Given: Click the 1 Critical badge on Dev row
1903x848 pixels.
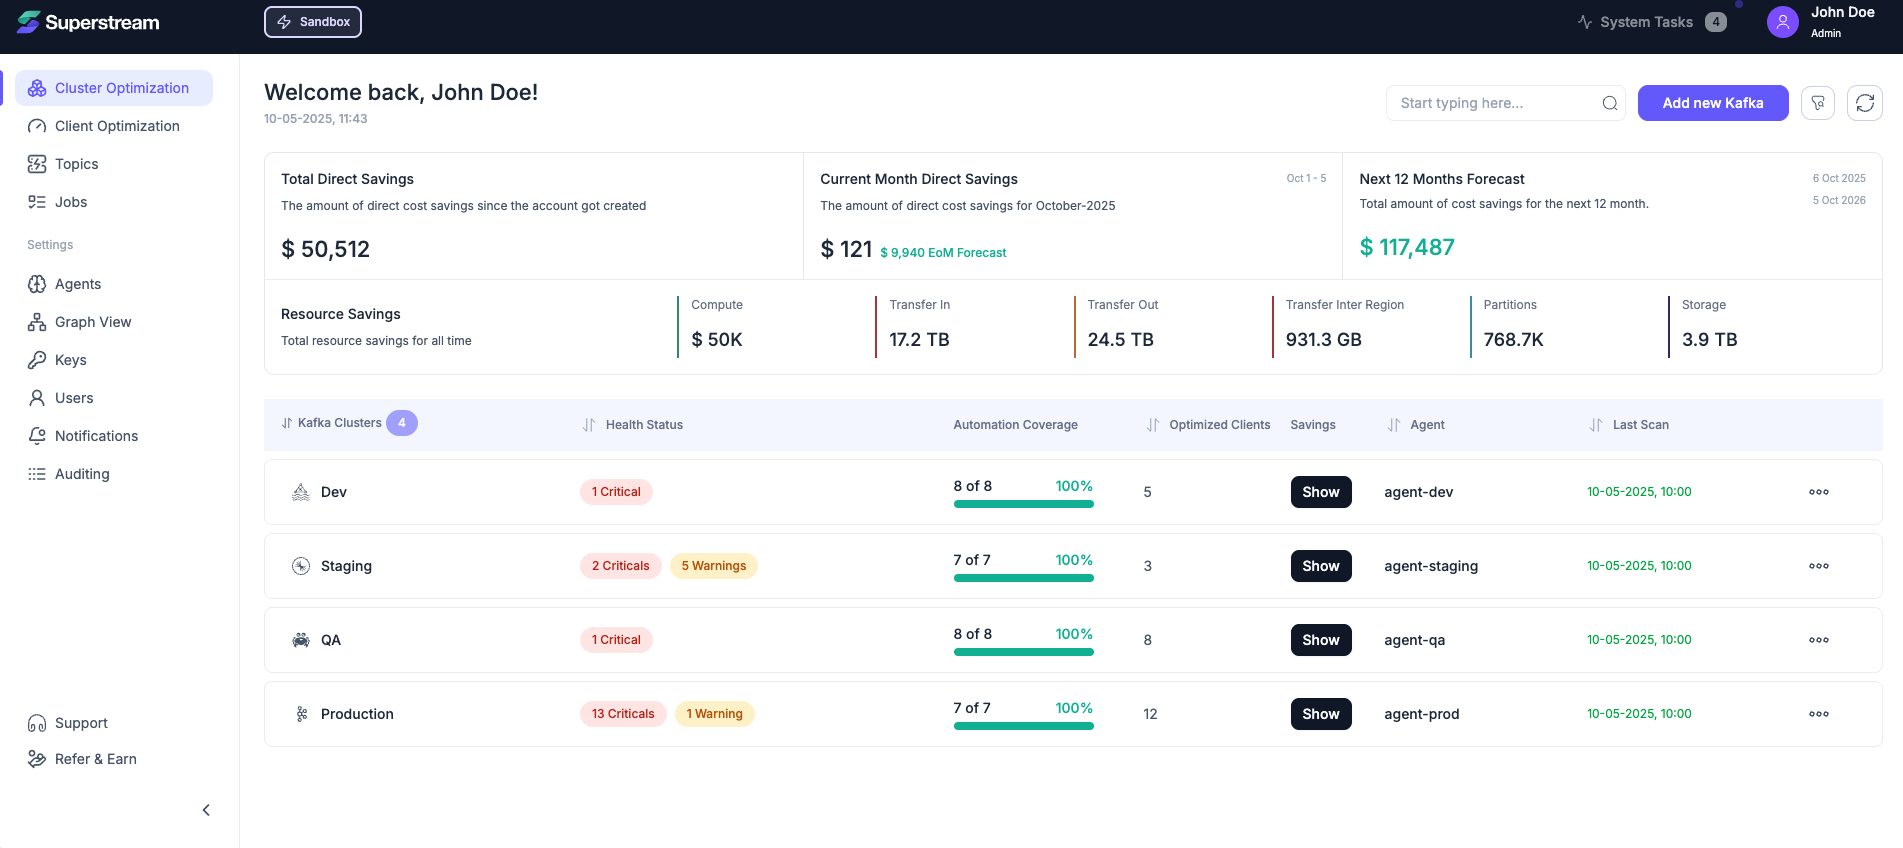Looking at the screenshot, I should [616, 492].
